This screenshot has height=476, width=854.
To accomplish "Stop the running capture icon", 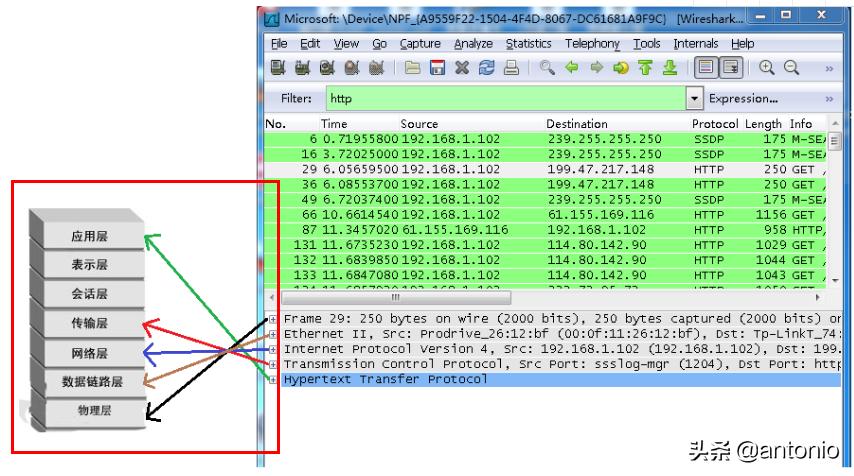I will click(x=352, y=68).
